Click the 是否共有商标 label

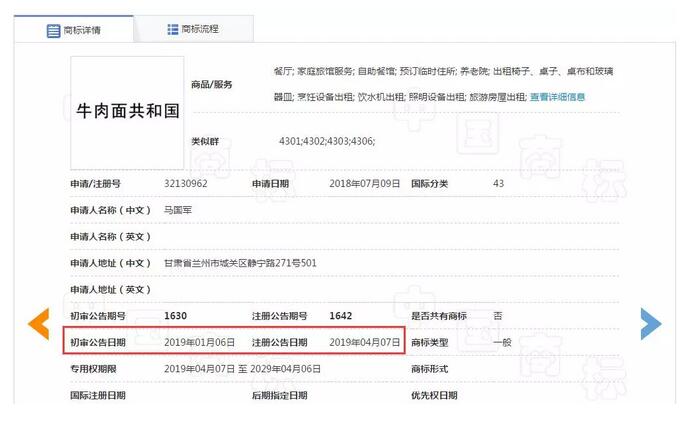click(x=439, y=316)
